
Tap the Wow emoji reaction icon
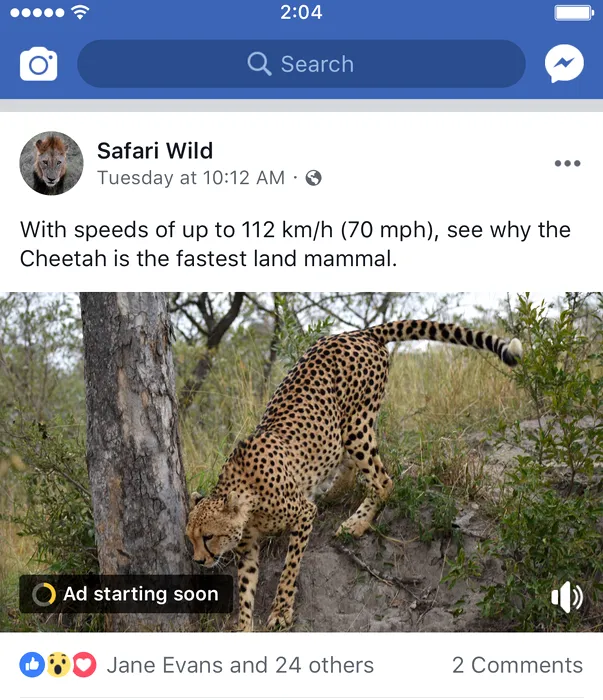pyautogui.click(x=58, y=664)
